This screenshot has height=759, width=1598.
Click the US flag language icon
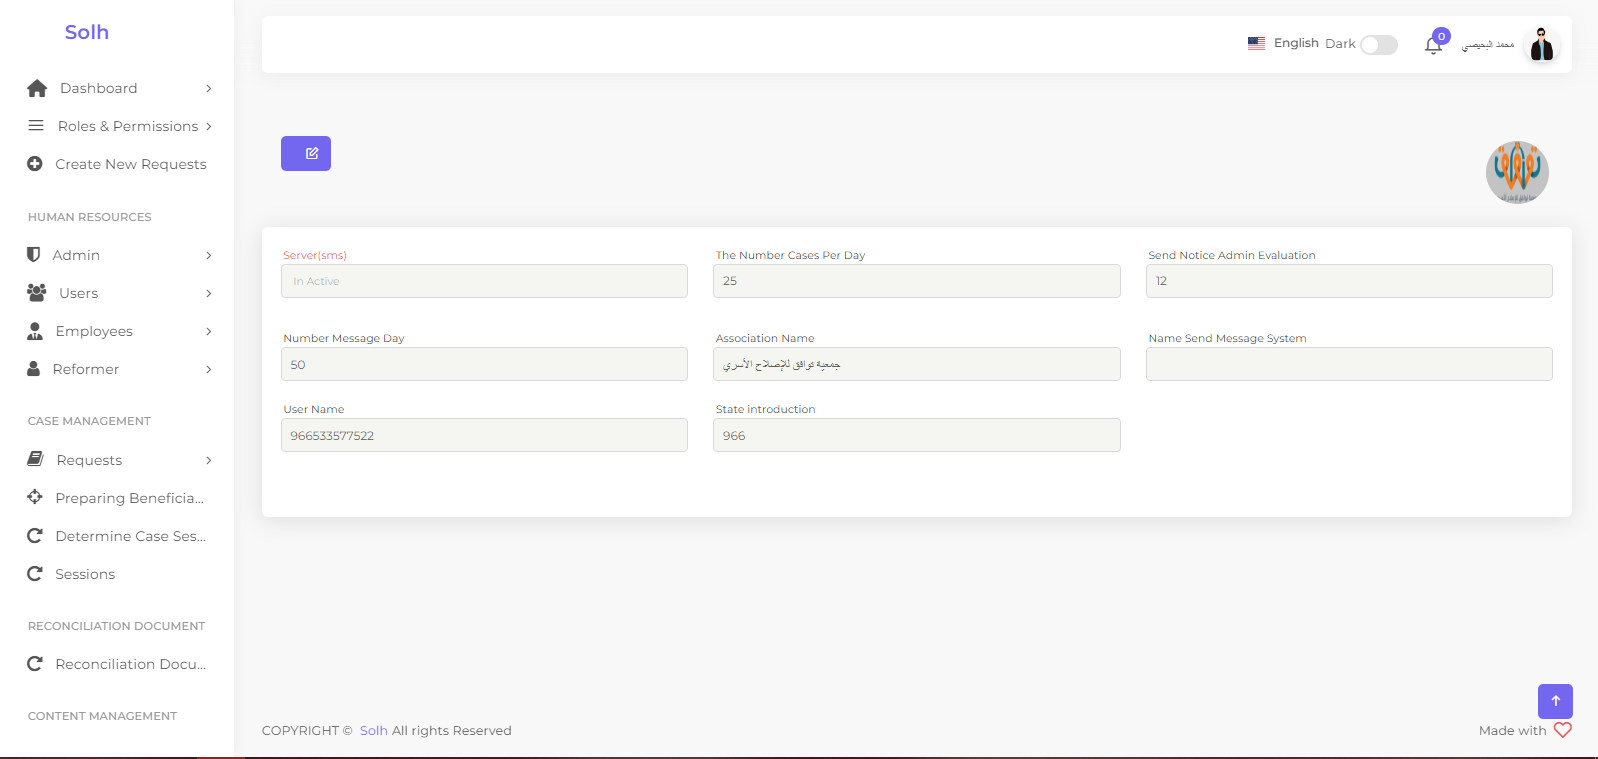(1256, 43)
